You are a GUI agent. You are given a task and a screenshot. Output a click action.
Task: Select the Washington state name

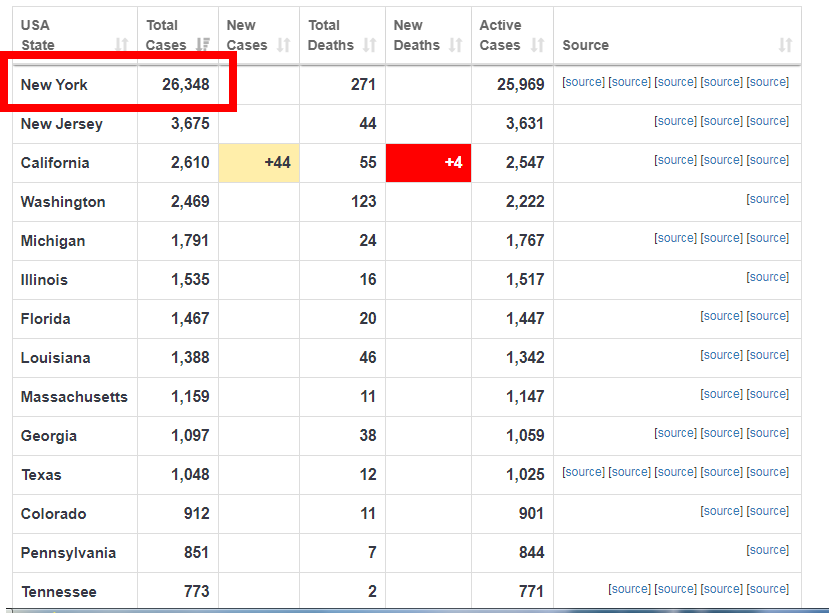[63, 202]
